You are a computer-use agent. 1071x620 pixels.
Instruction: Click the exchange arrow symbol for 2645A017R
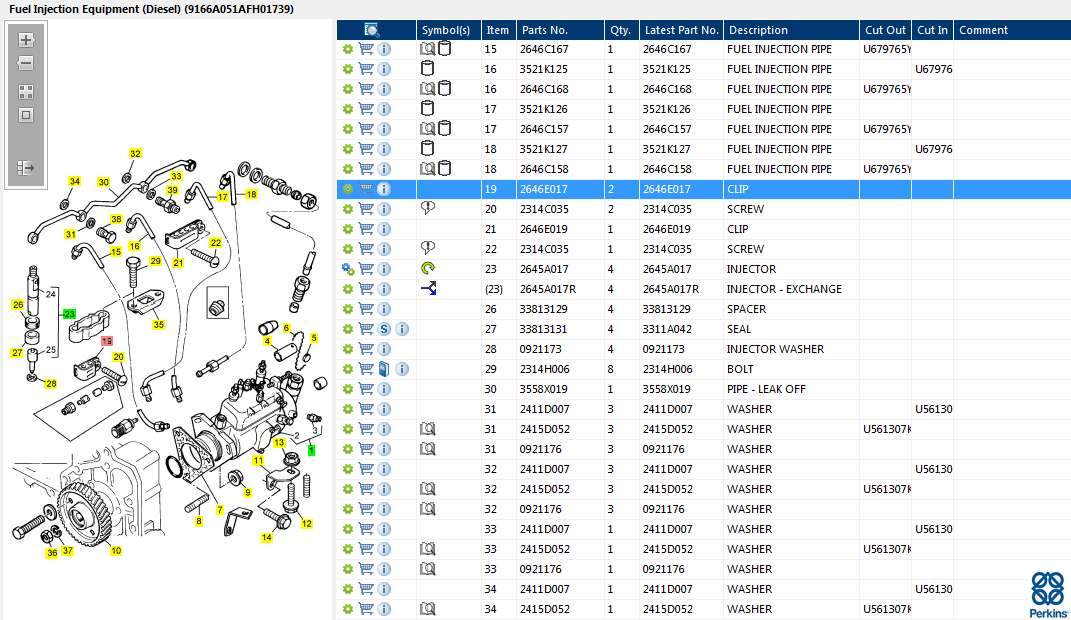point(429,288)
